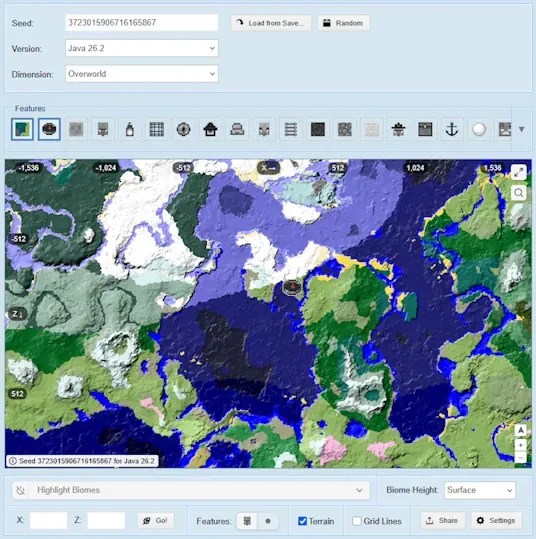536x539 pixels.
Task: Click the seed info badge at map bottom
Action: pyautogui.click(x=82, y=461)
